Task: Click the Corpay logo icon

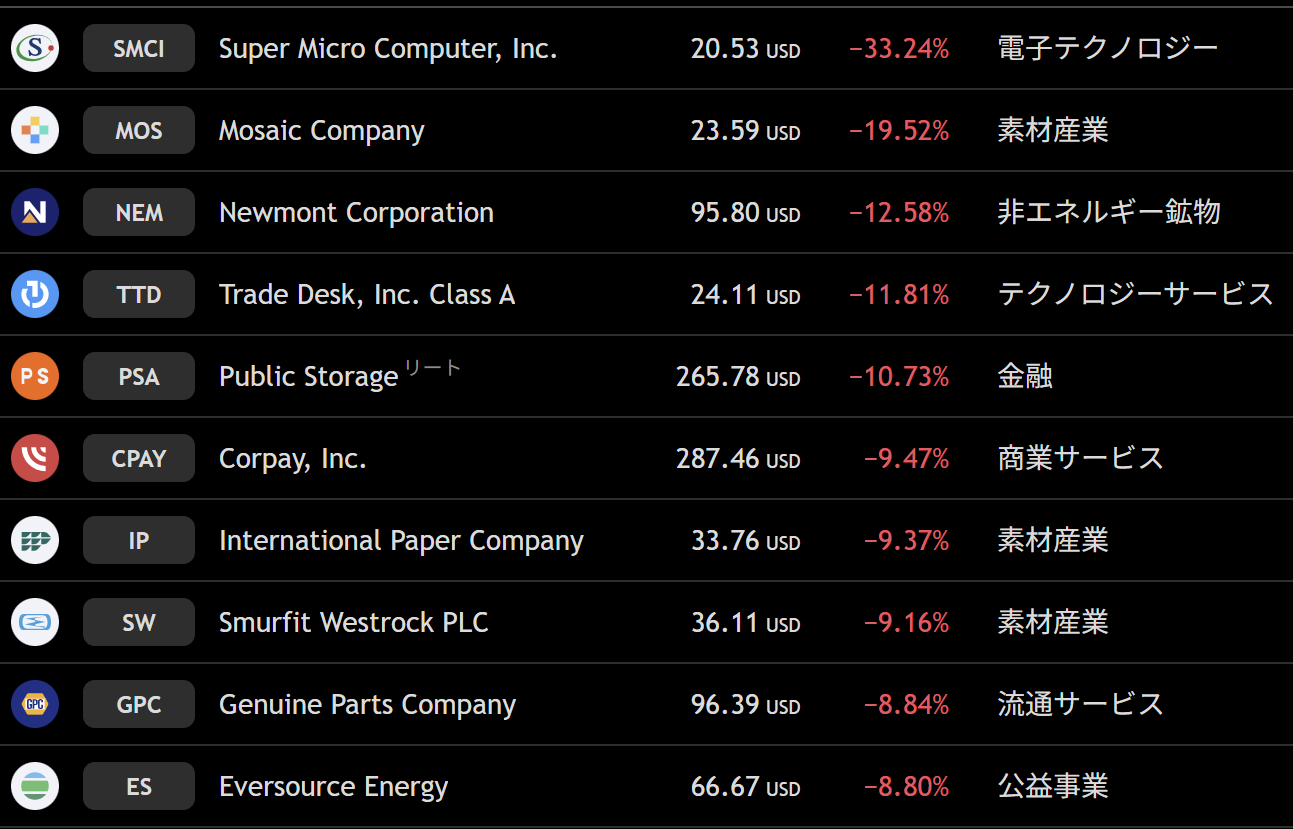Action: click(35, 458)
